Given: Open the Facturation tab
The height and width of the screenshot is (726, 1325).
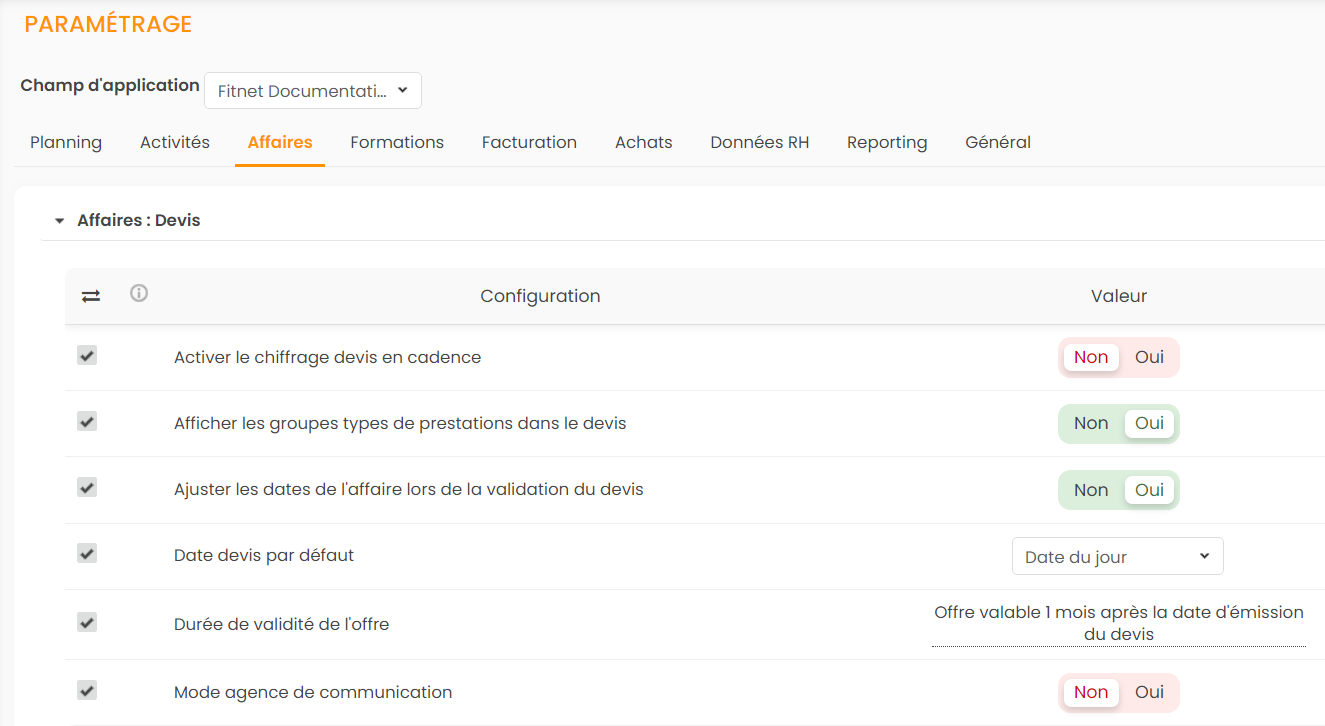Looking at the screenshot, I should click(x=529, y=142).
